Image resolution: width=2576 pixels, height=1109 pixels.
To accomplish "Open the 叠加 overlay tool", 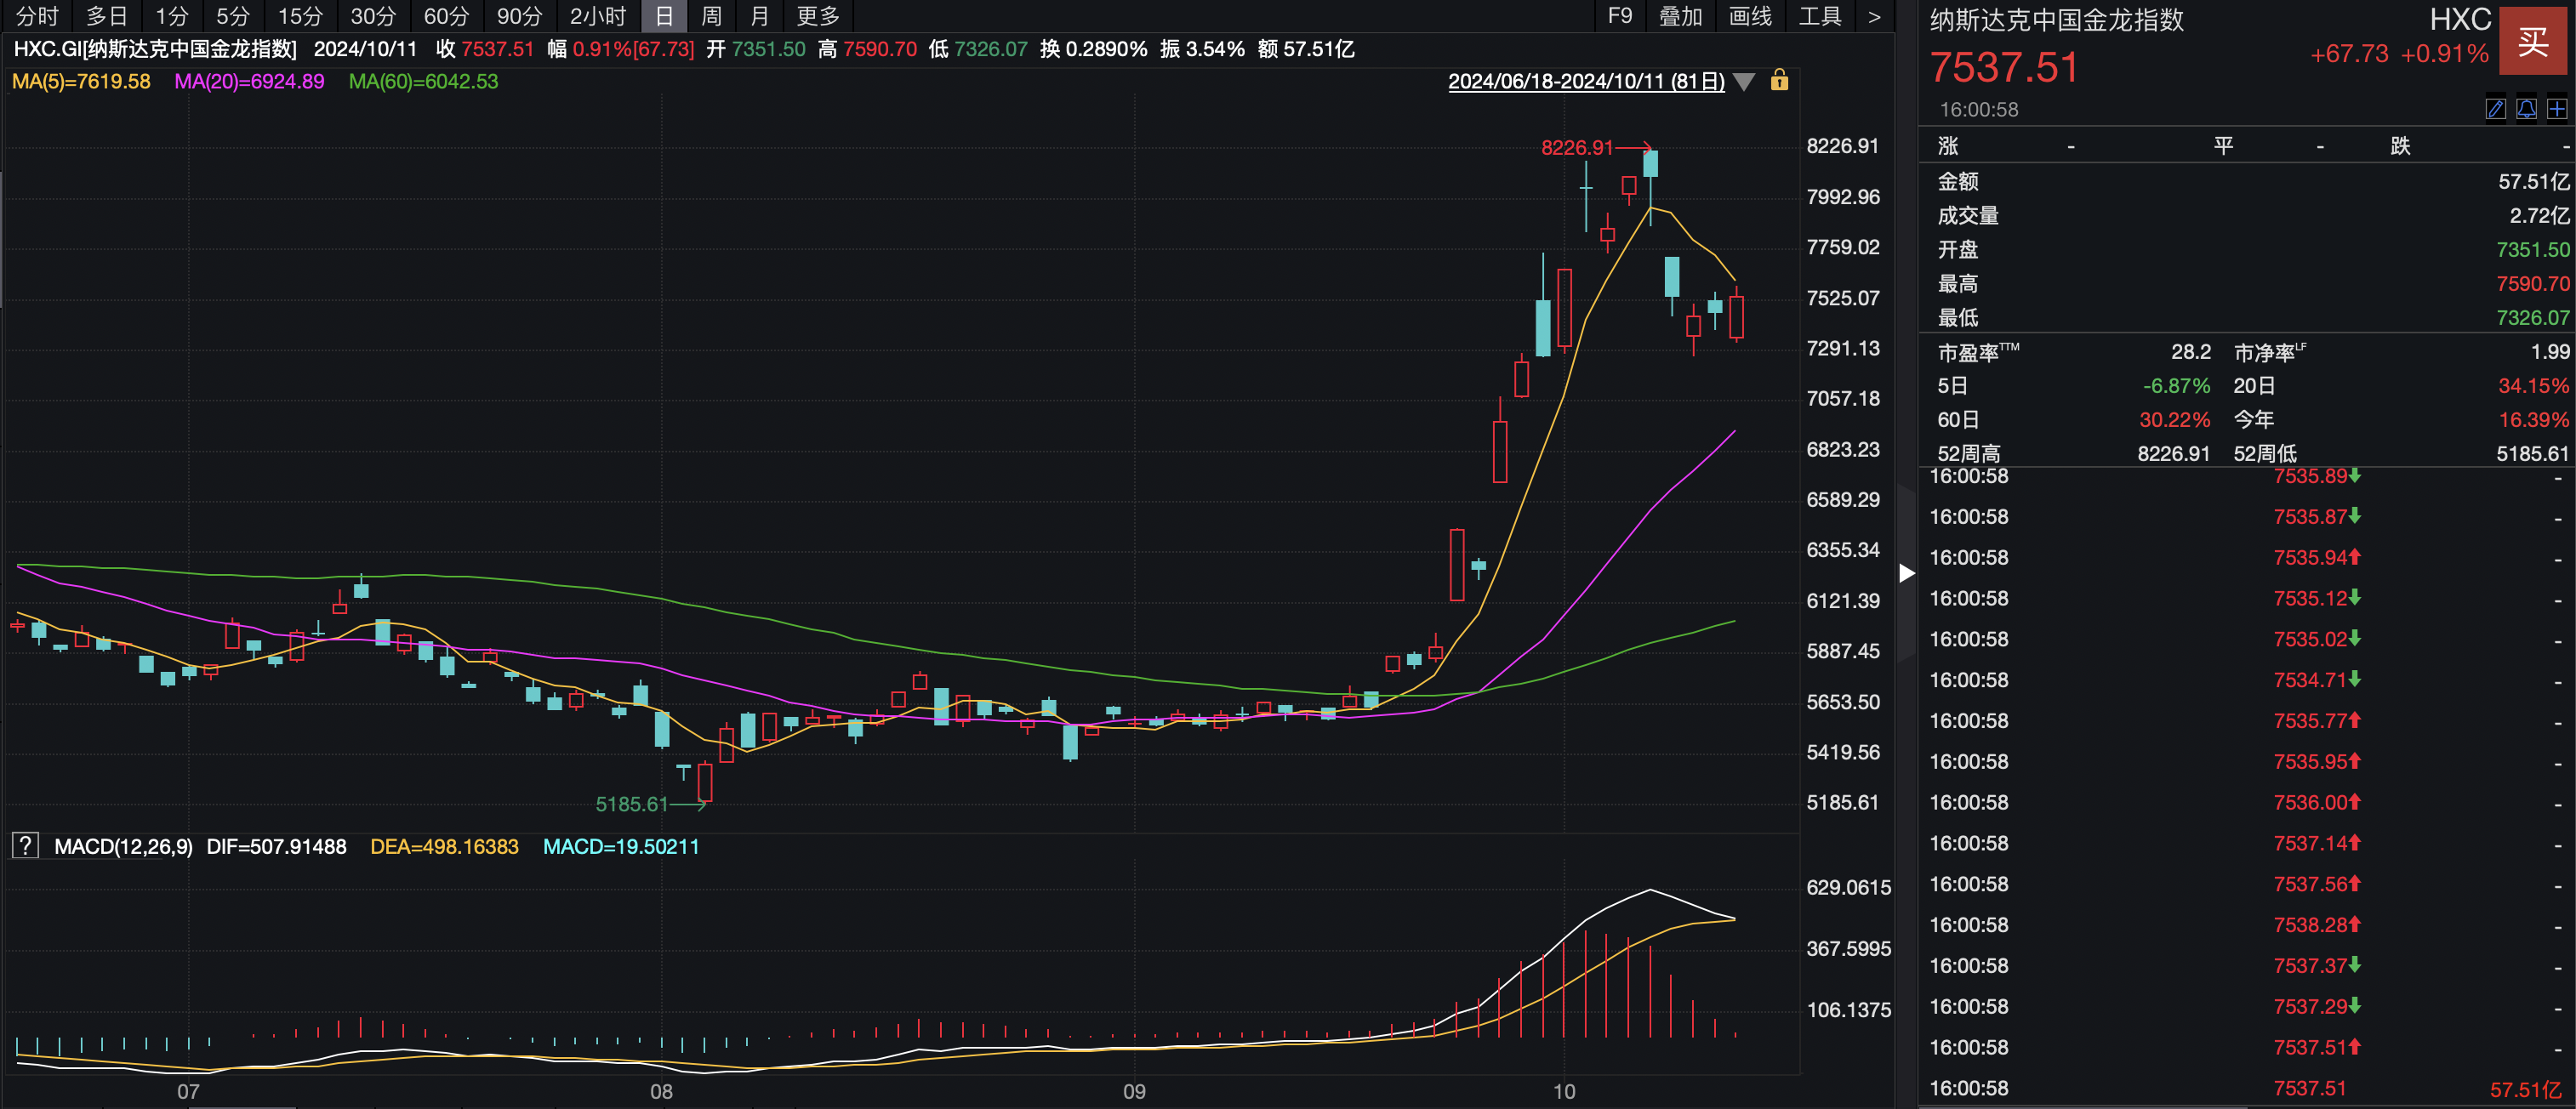I will pyautogui.click(x=1680, y=16).
